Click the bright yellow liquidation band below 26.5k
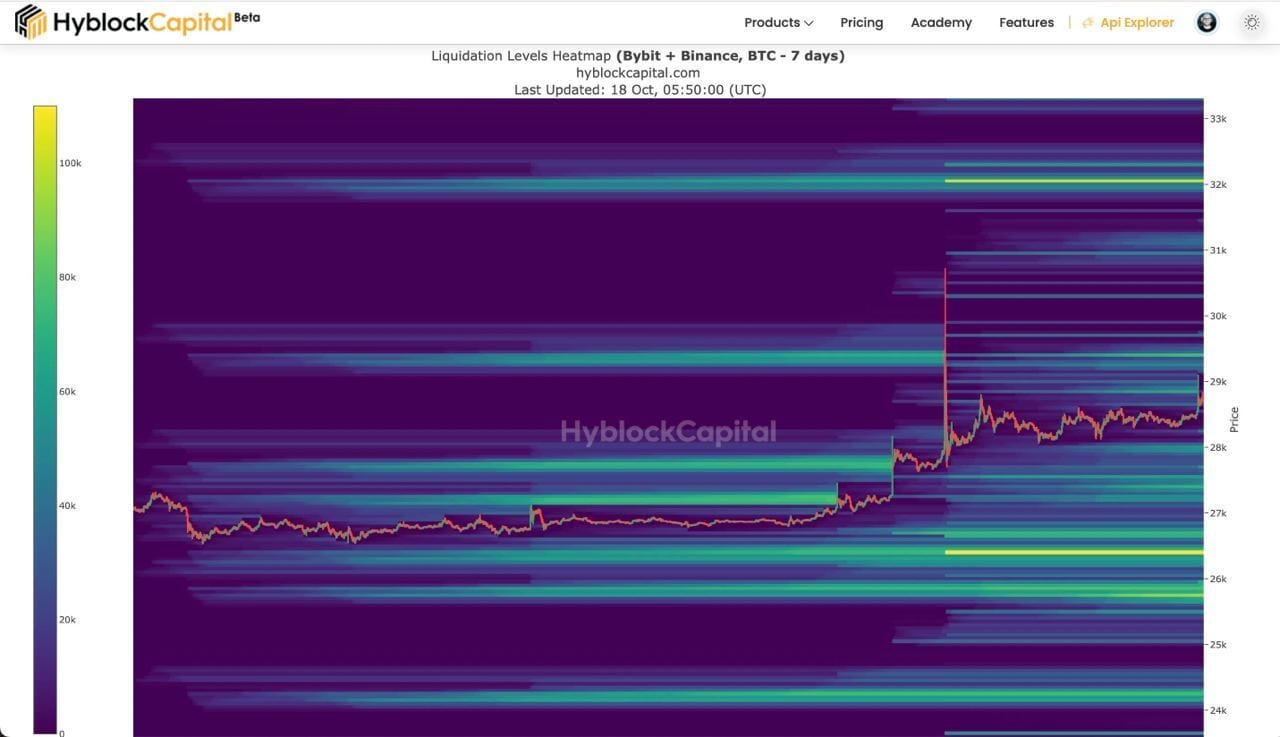Screen dimensions: 1280x737 tap(1074, 552)
